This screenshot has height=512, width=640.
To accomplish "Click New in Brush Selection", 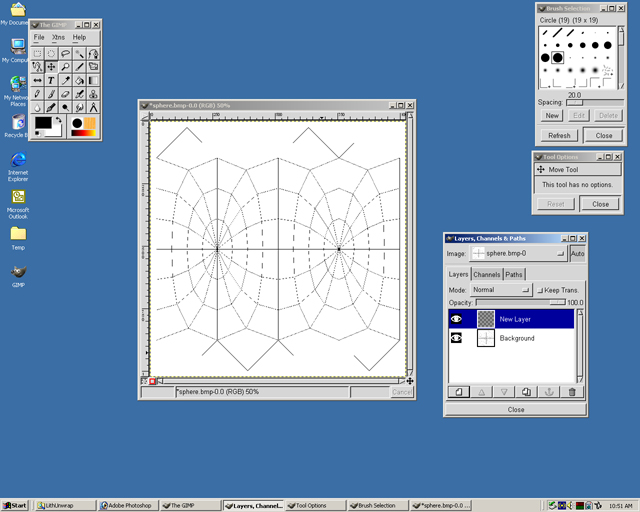I will [x=552, y=116].
